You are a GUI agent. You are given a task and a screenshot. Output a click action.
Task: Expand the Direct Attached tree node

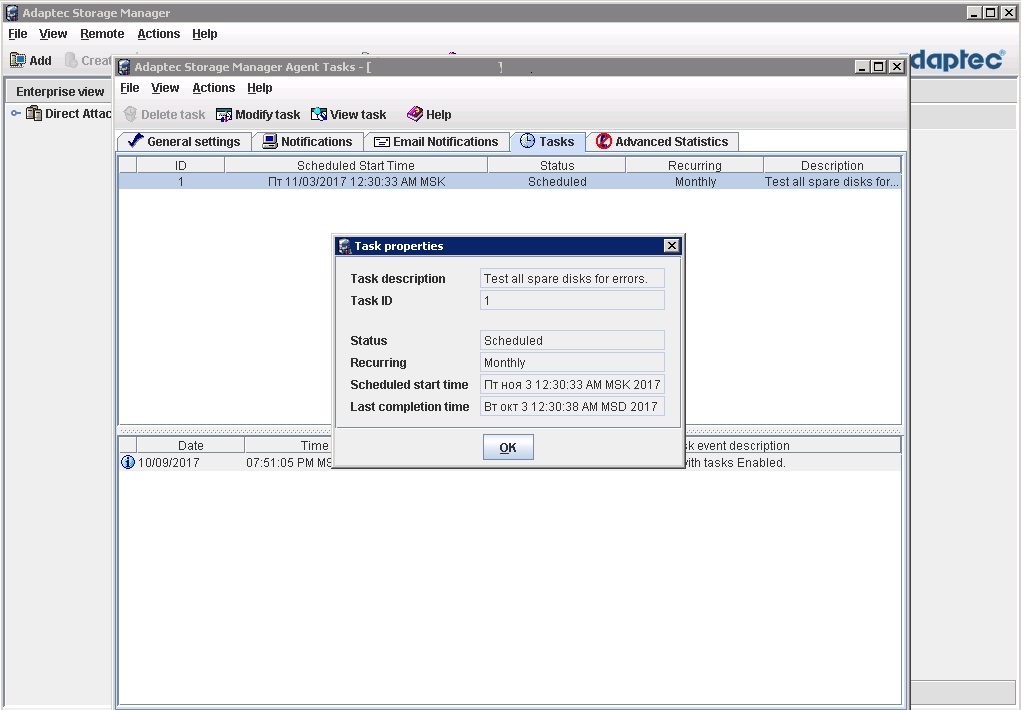pos(16,114)
